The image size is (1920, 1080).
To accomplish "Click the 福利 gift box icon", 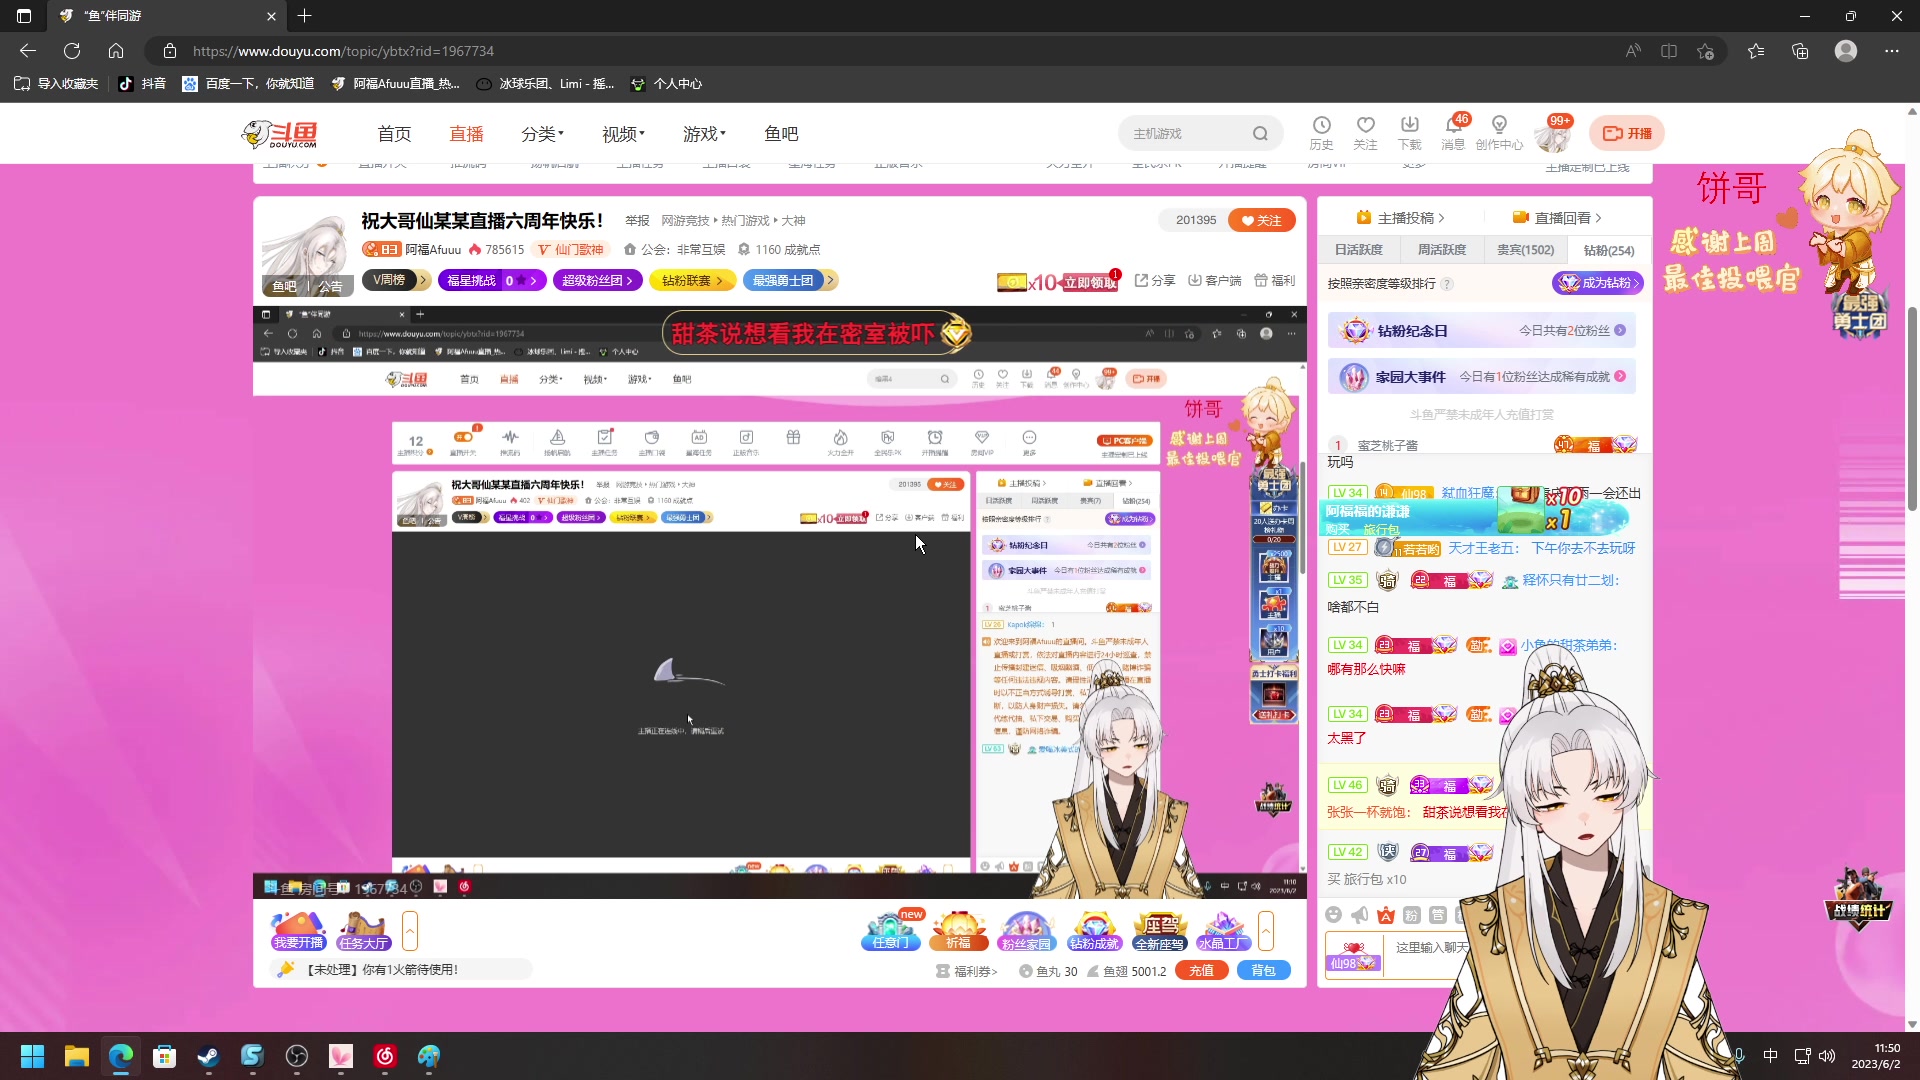I will [x=1275, y=281].
